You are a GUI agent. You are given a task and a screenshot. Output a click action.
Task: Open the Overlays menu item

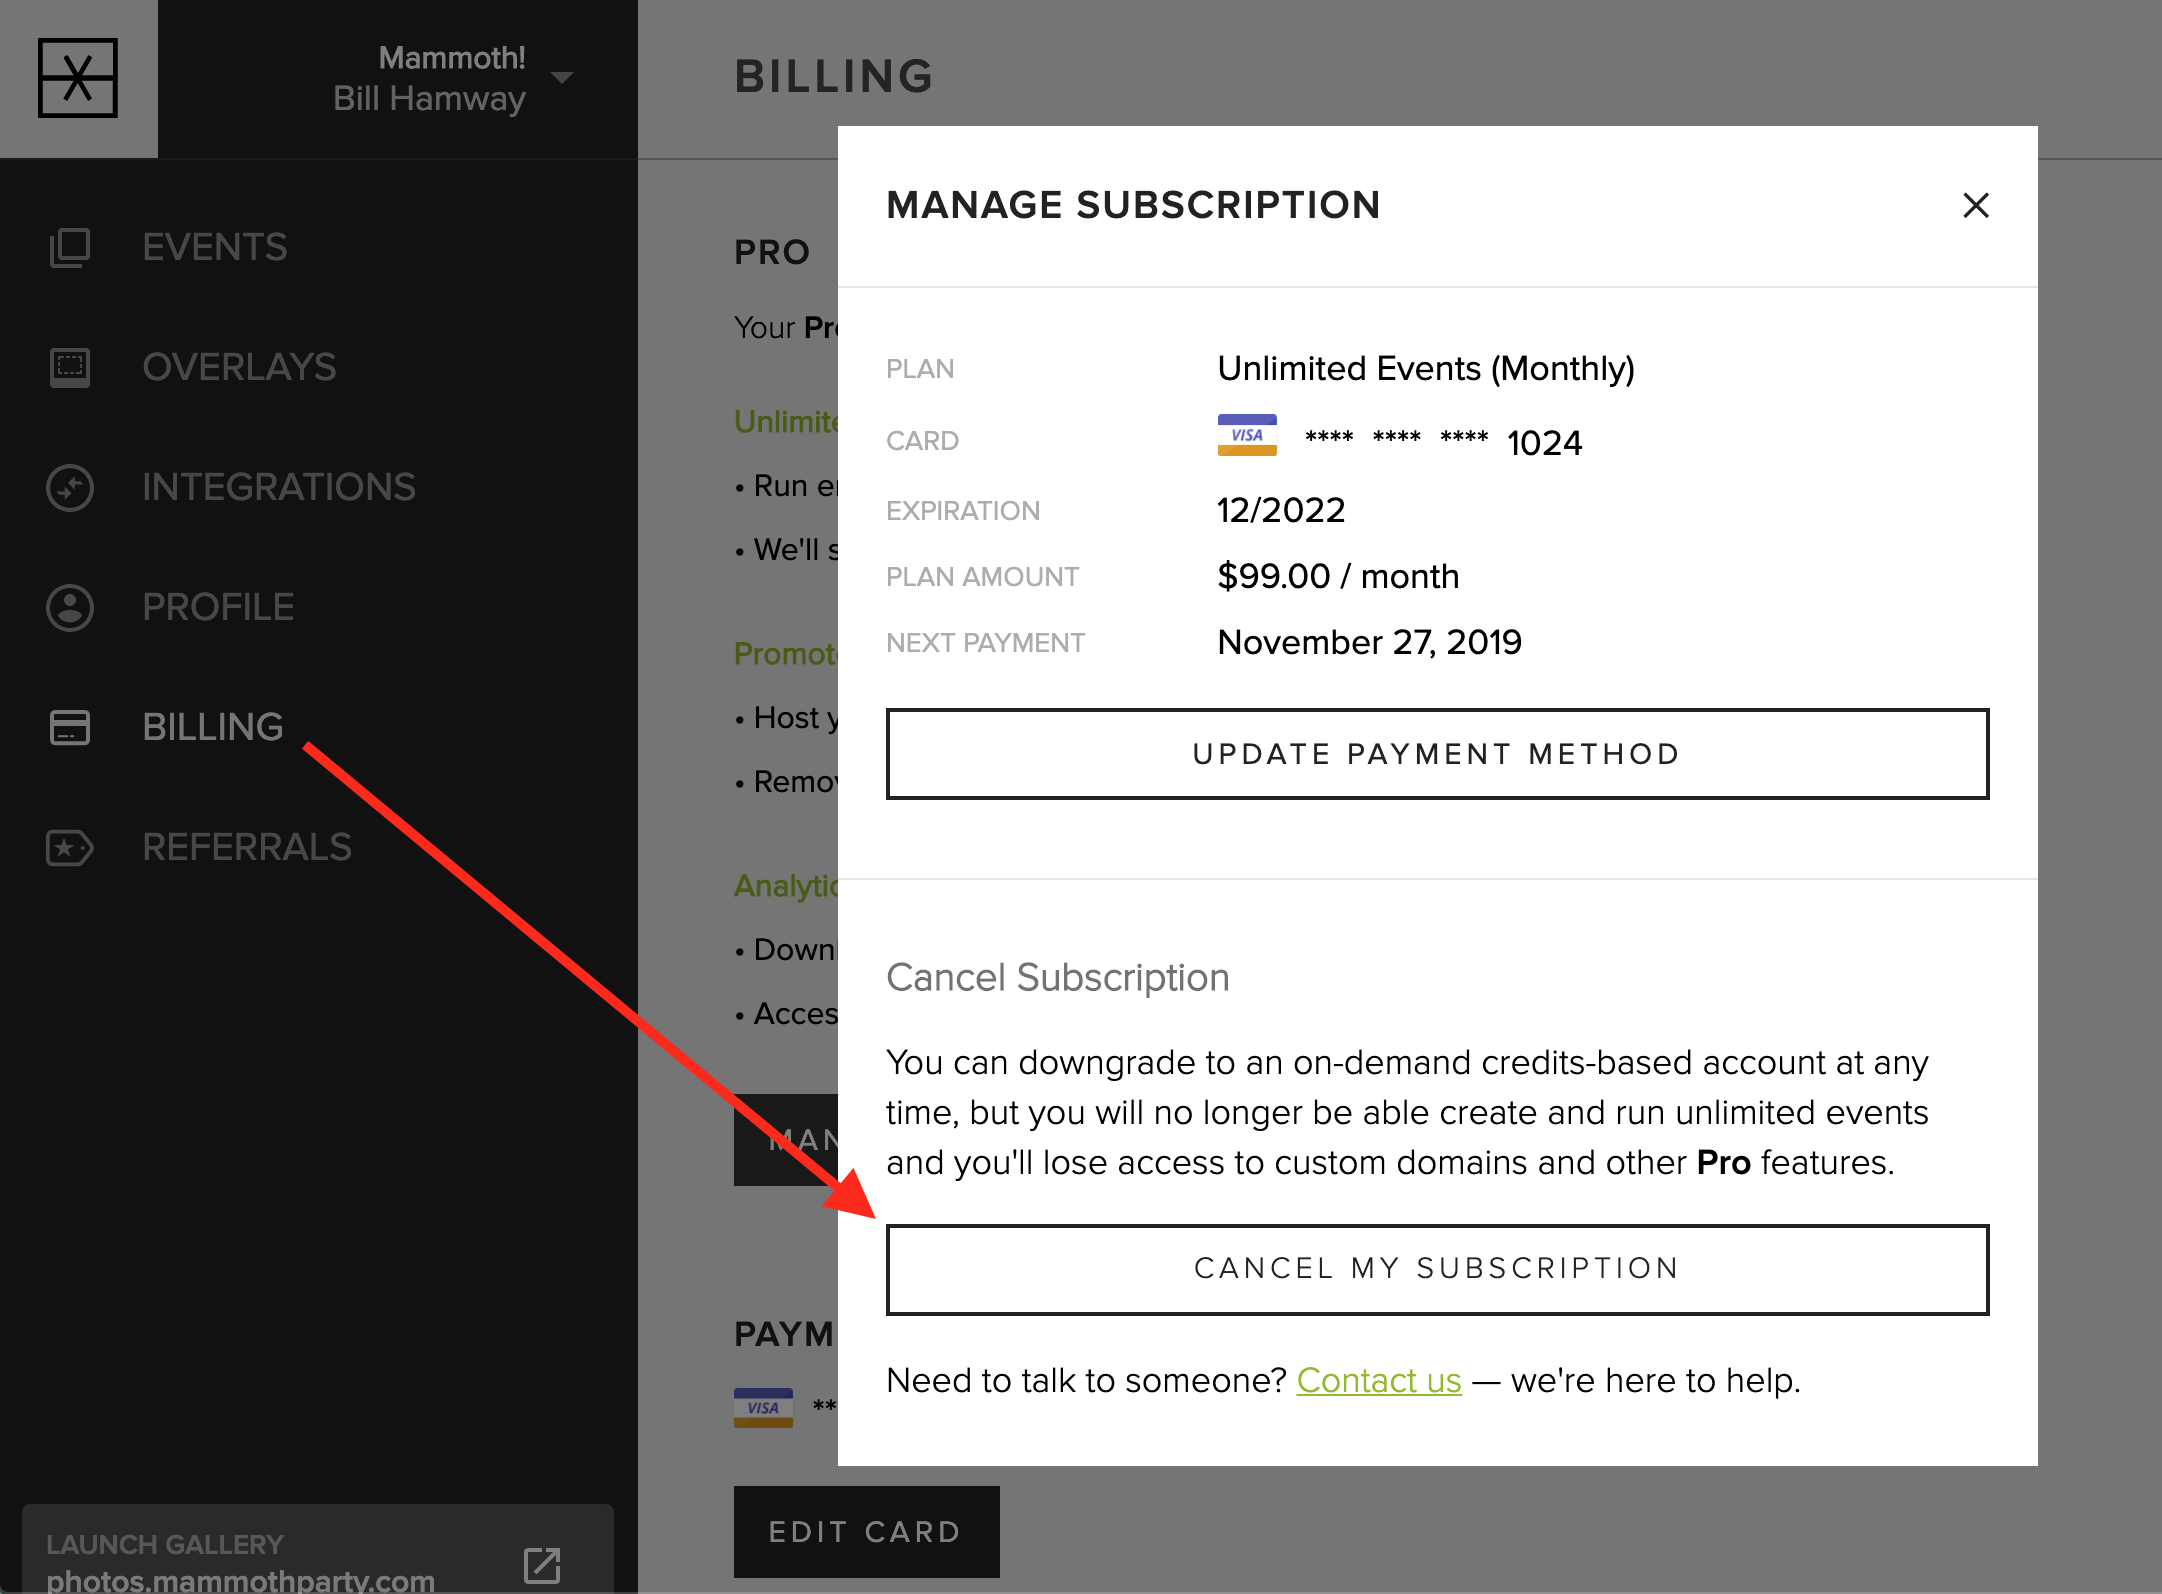point(239,367)
